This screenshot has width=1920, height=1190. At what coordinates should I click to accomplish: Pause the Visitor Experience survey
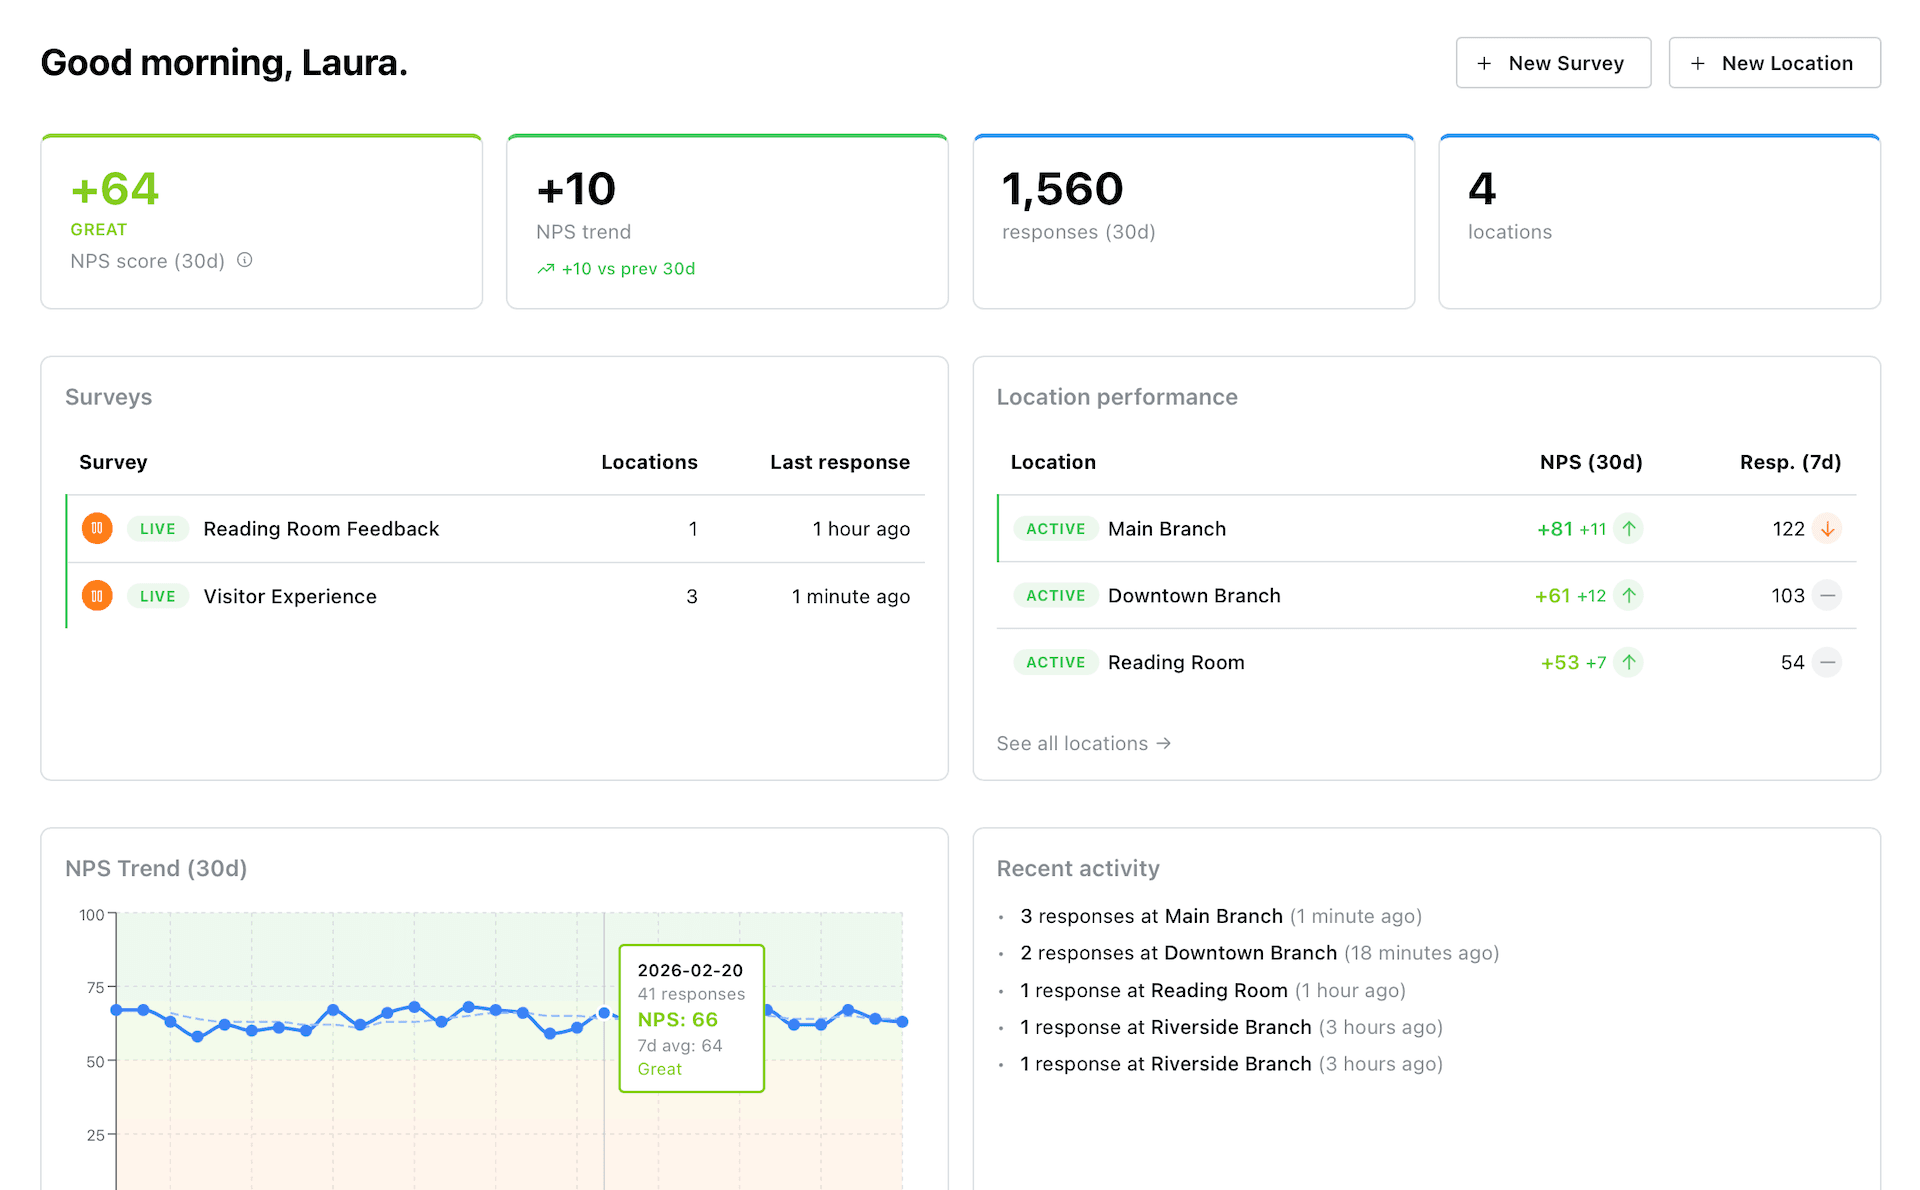[x=97, y=596]
